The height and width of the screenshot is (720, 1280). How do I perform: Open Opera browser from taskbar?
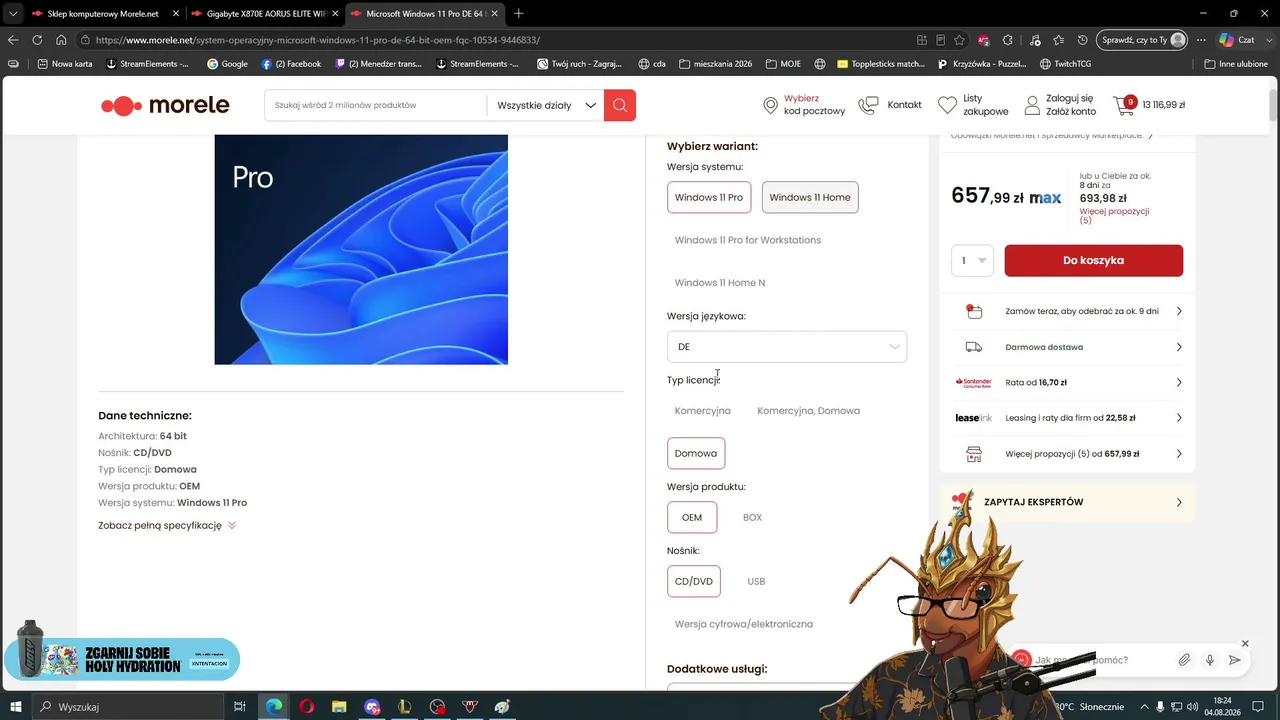coord(307,707)
